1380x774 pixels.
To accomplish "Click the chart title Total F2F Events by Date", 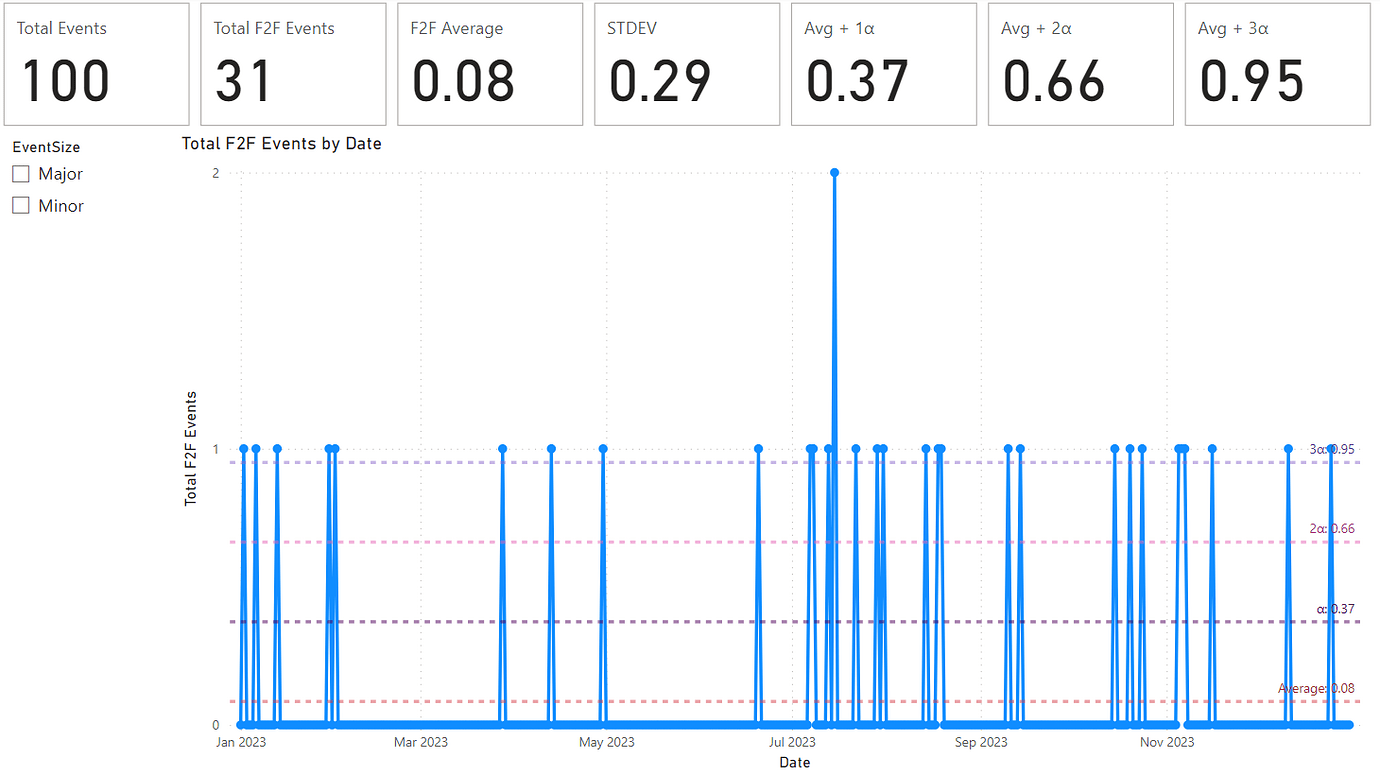I will tap(281, 143).
